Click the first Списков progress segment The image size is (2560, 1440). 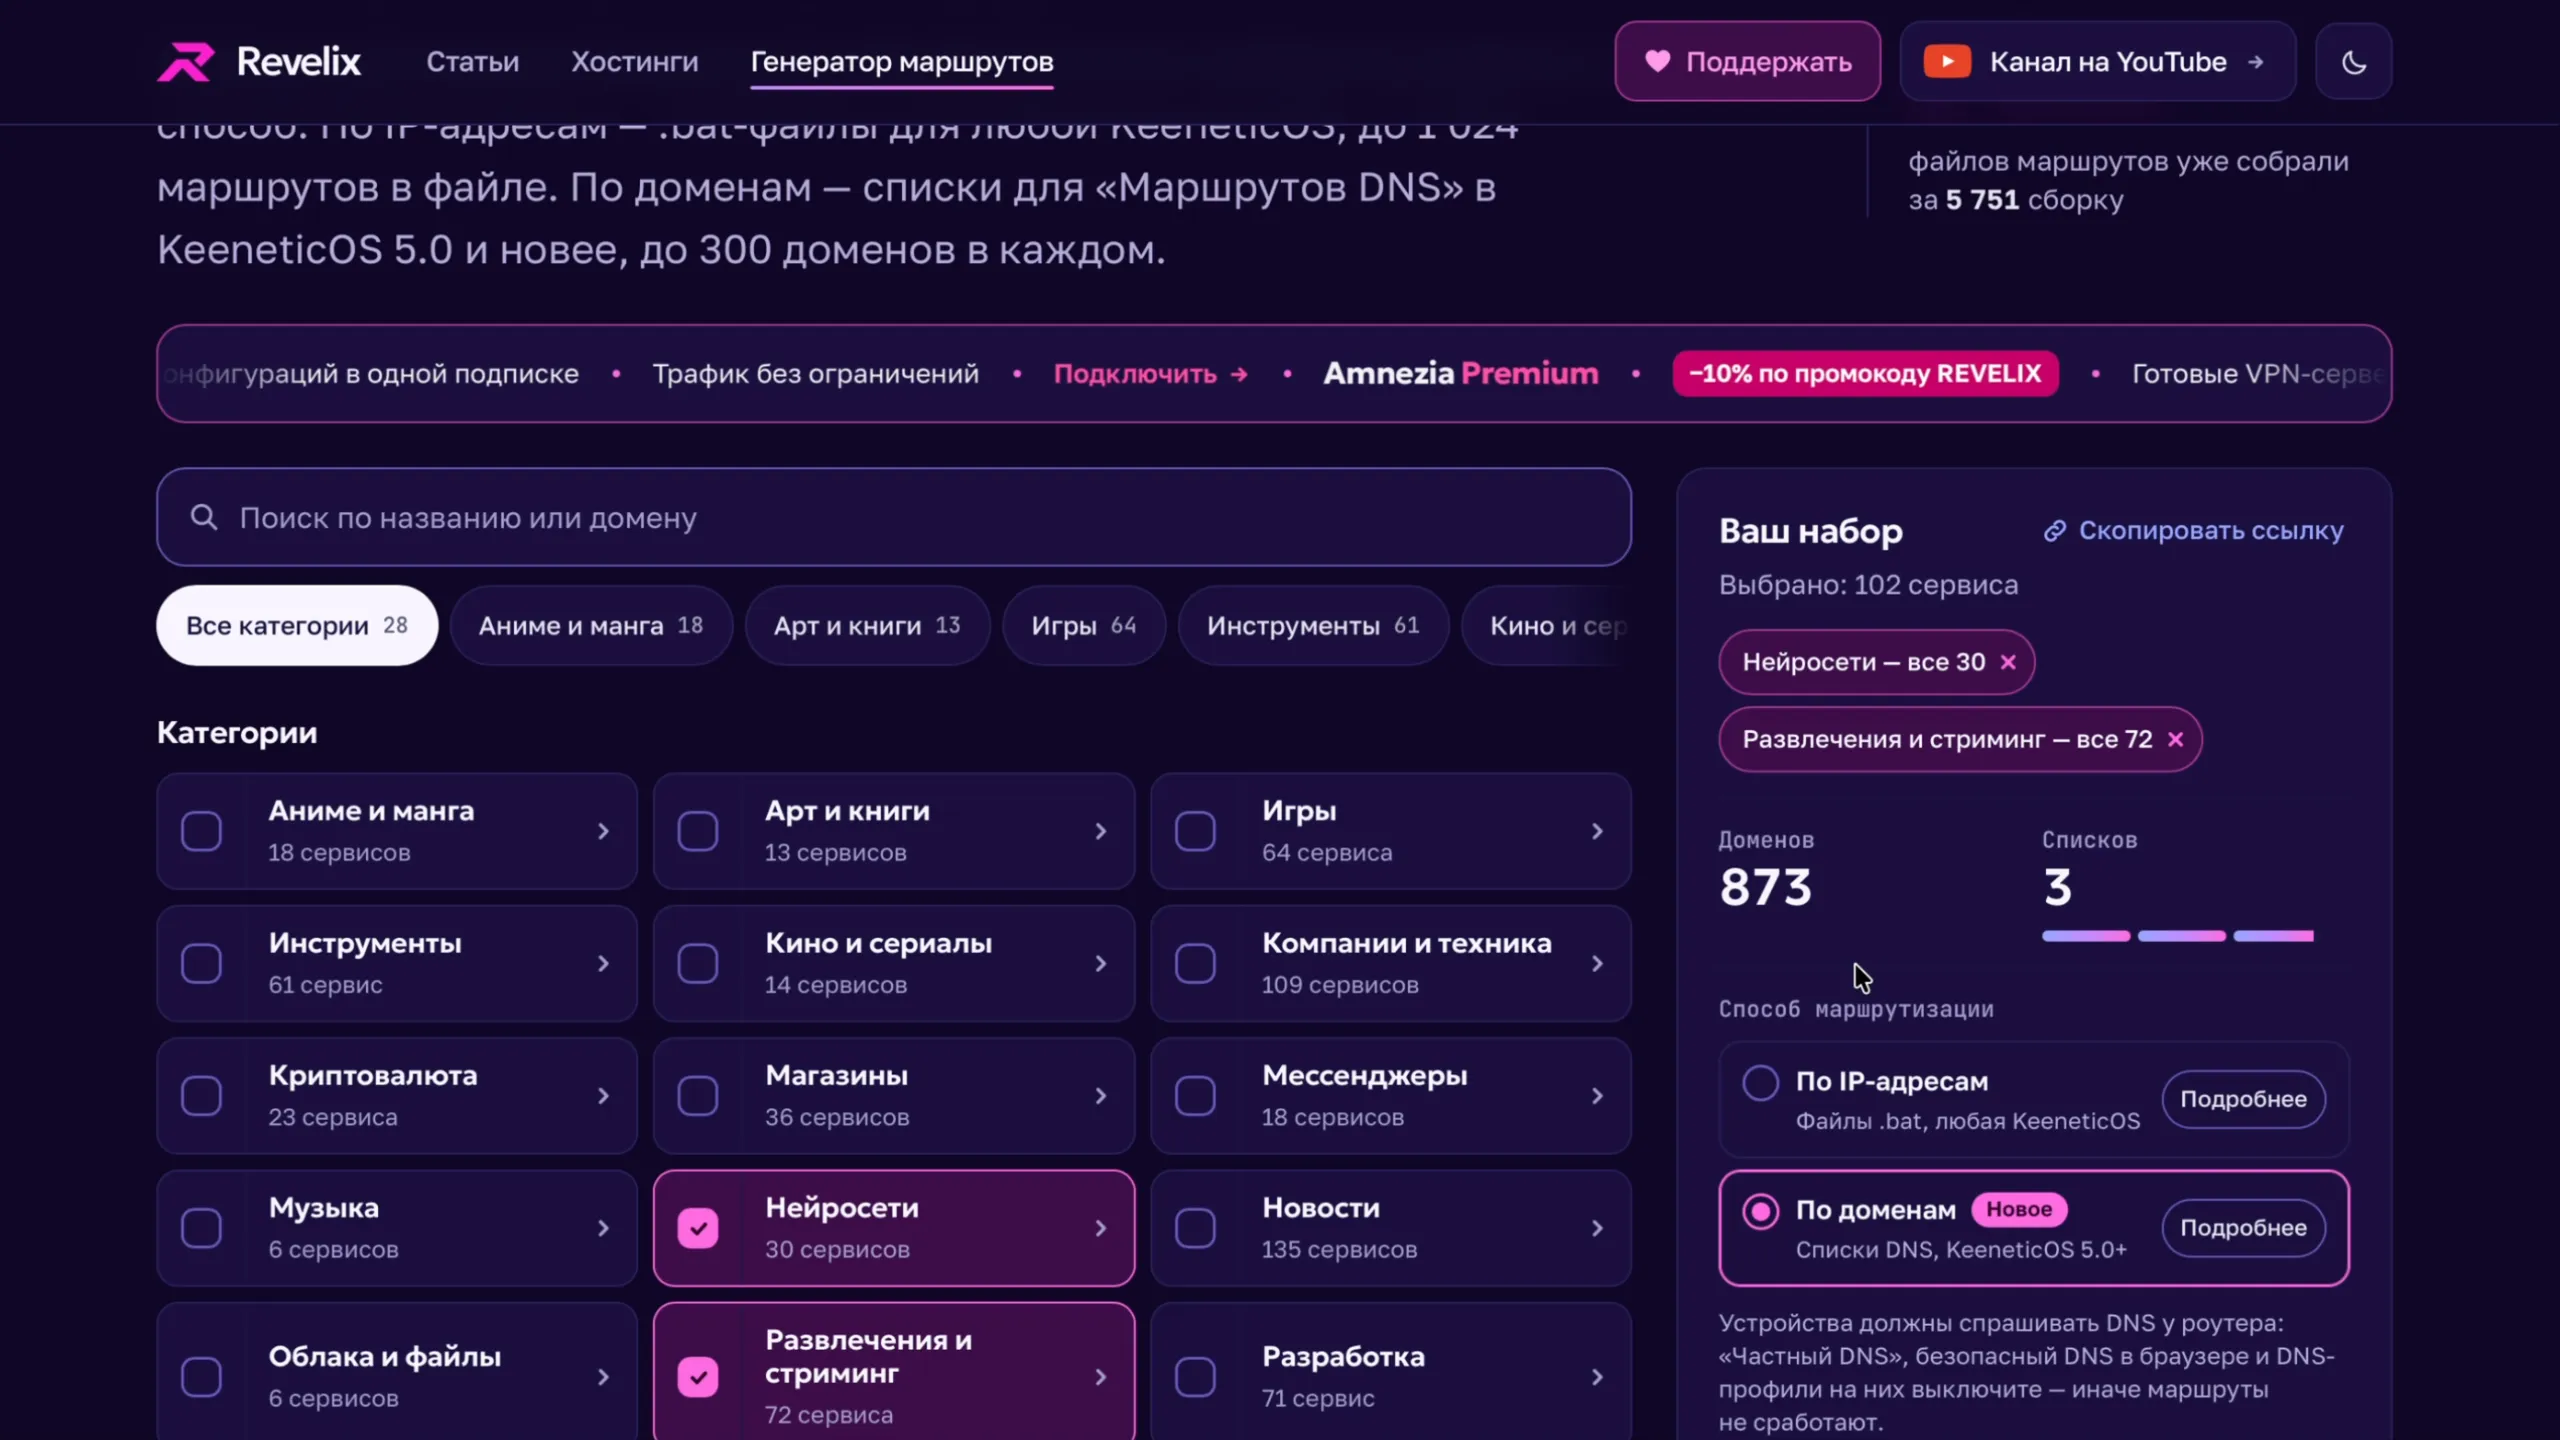pyautogui.click(x=2086, y=936)
